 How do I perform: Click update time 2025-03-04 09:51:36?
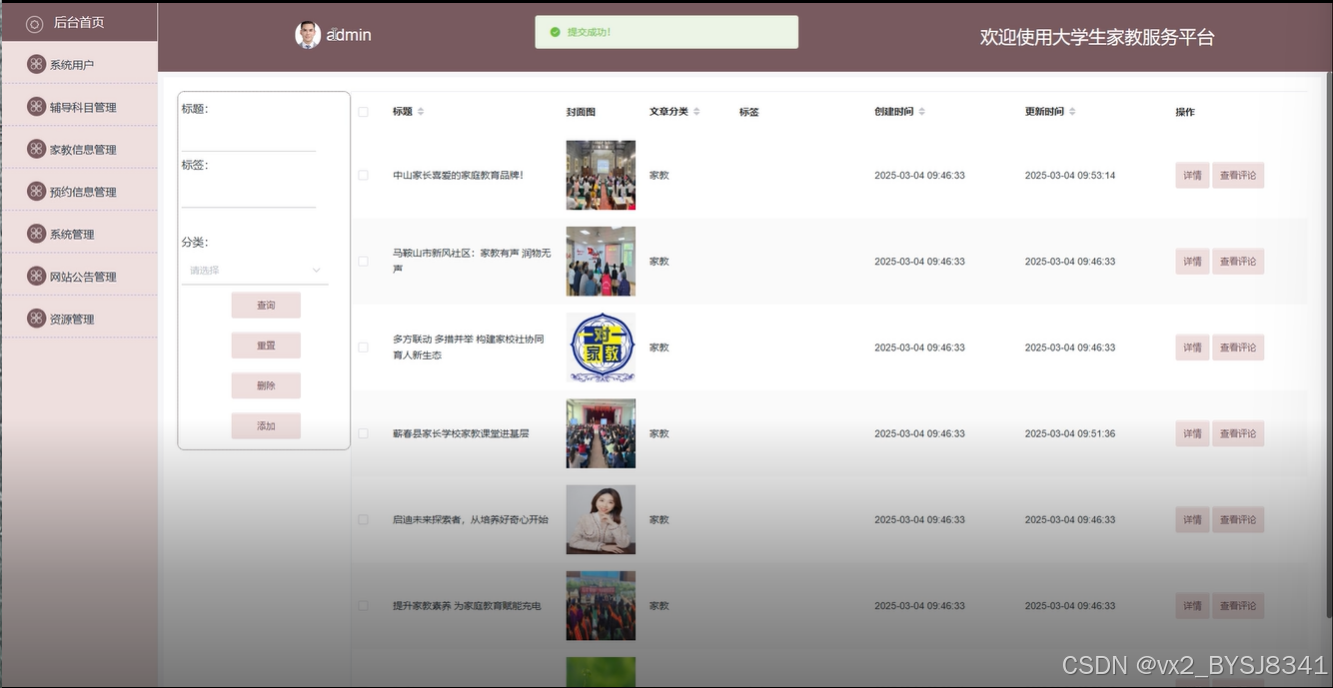point(1070,433)
